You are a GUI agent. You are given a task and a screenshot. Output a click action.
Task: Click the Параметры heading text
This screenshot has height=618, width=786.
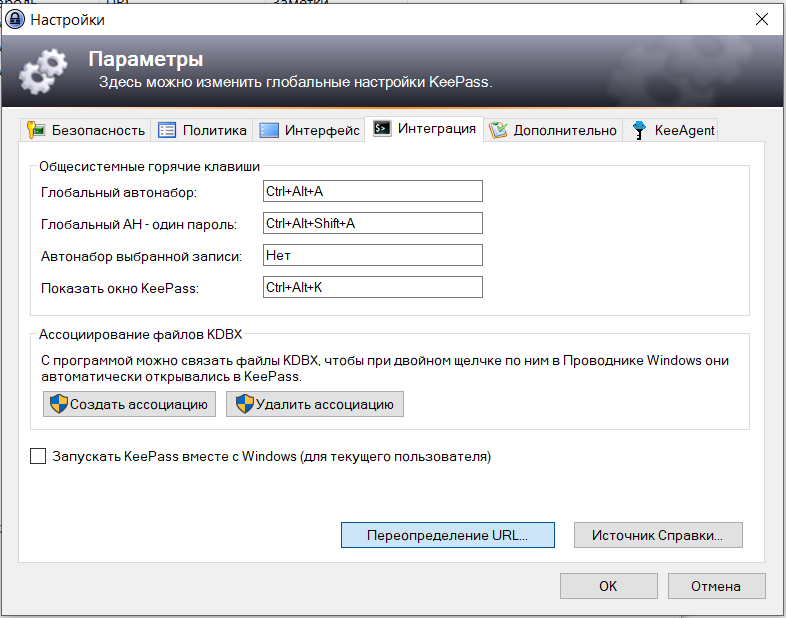(146, 60)
